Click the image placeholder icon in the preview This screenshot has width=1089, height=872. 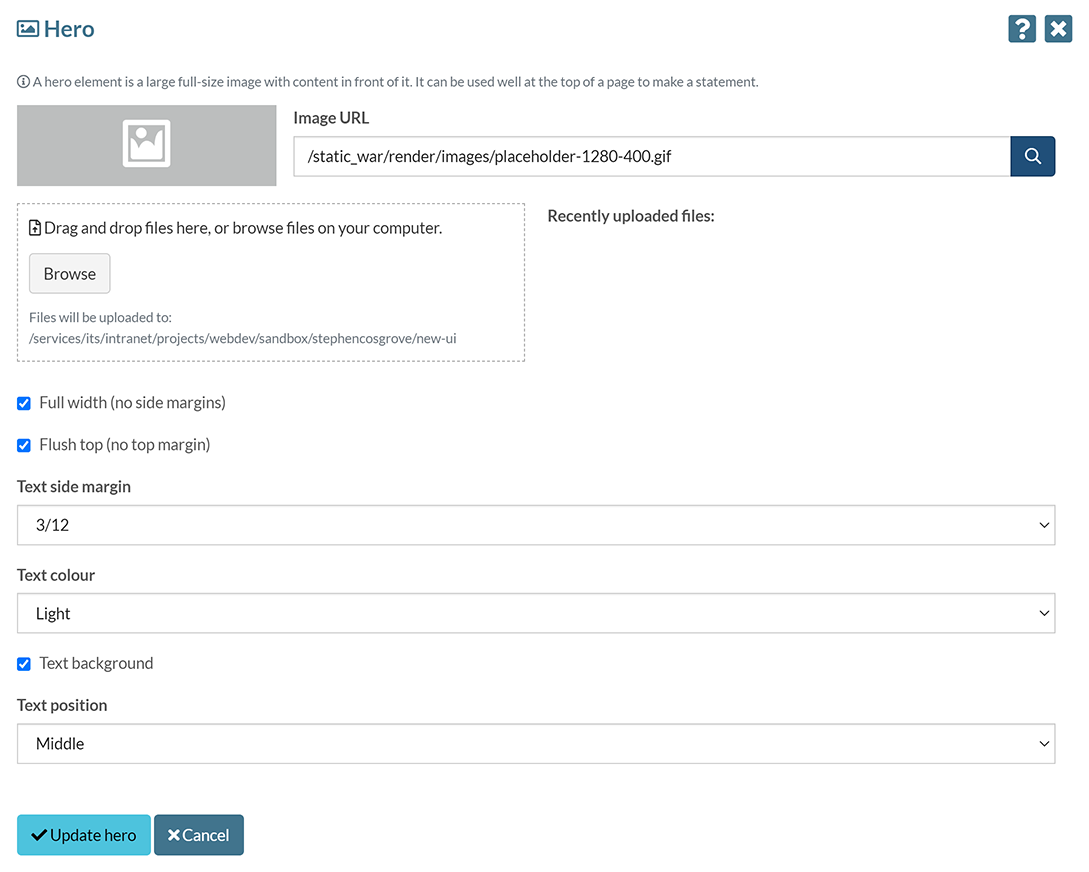coord(146,143)
